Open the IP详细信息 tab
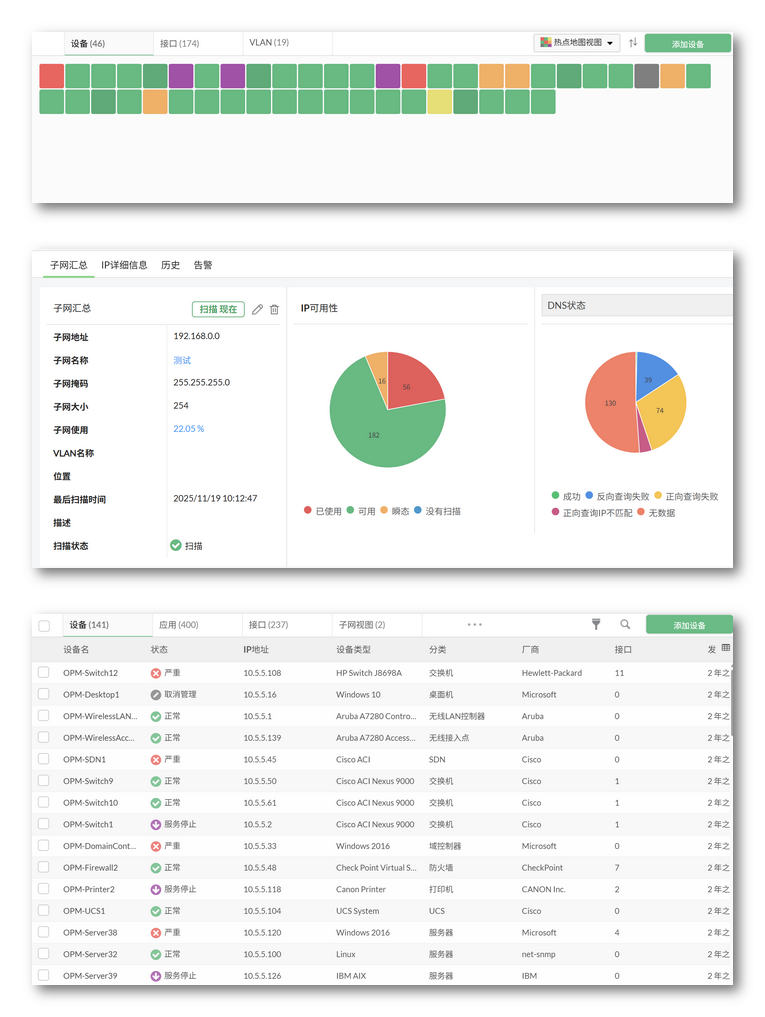 124,265
